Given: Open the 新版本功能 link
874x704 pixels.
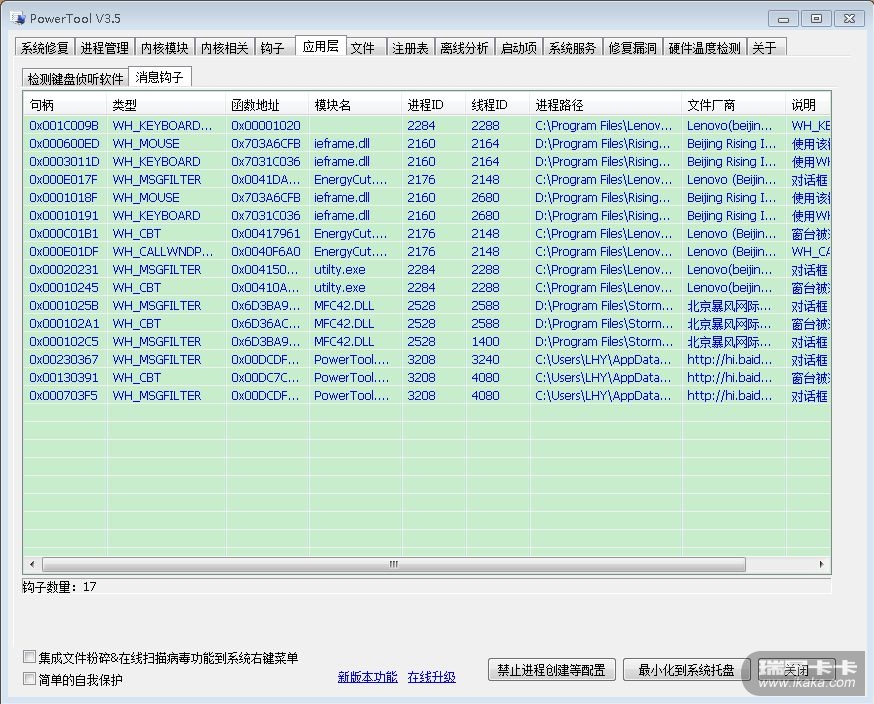Looking at the screenshot, I should pos(367,677).
